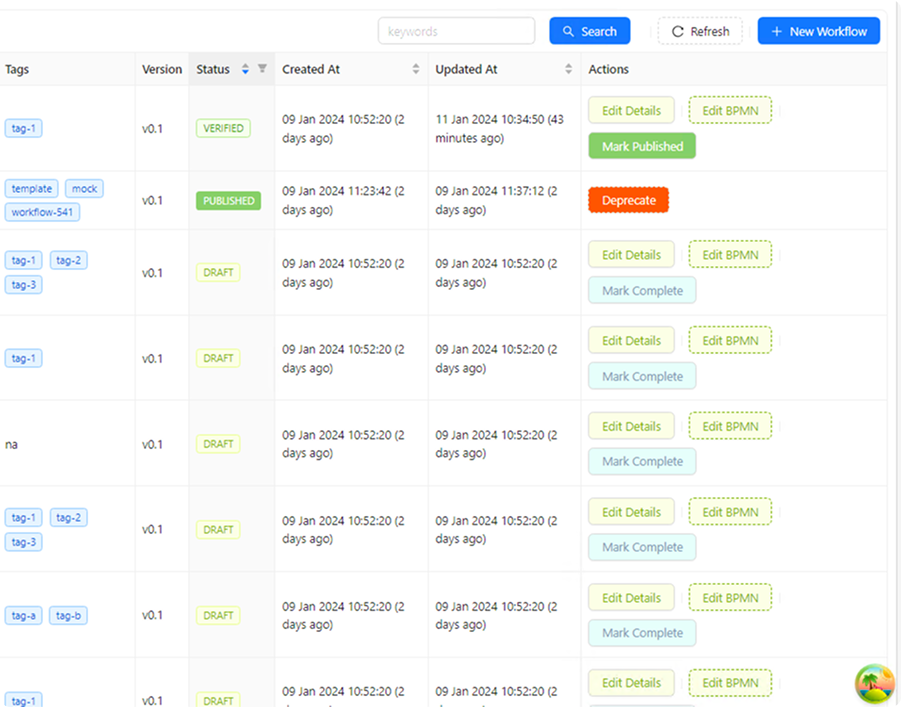Click the VERIFIED status badge
This screenshot has height=707, width=901.
tap(223, 129)
